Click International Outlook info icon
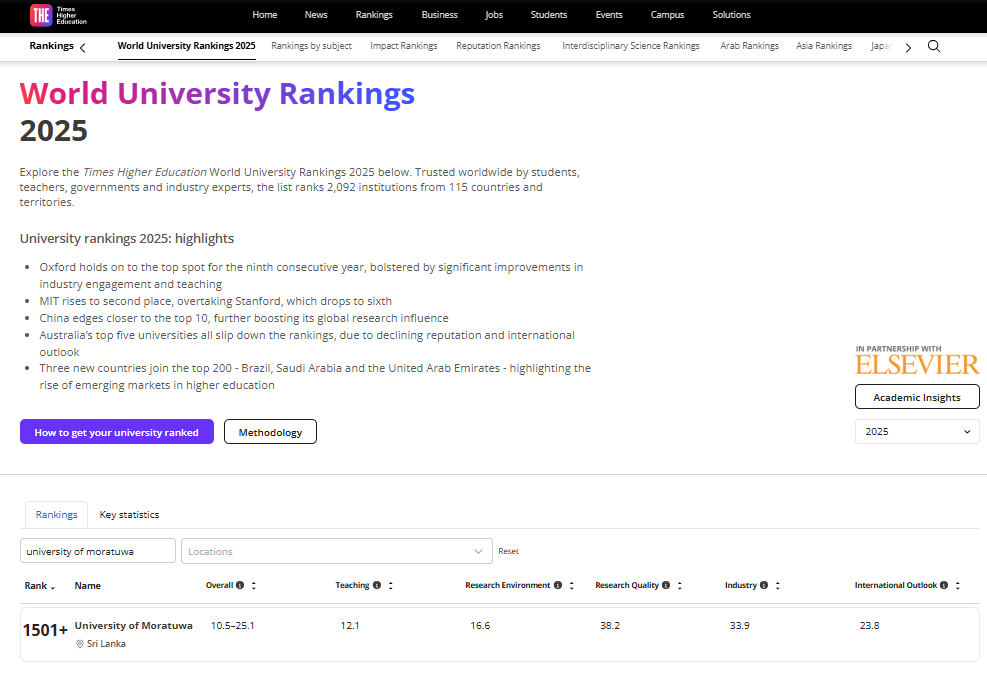This screenshot has height=681, width=987. (x=944, y=585)
